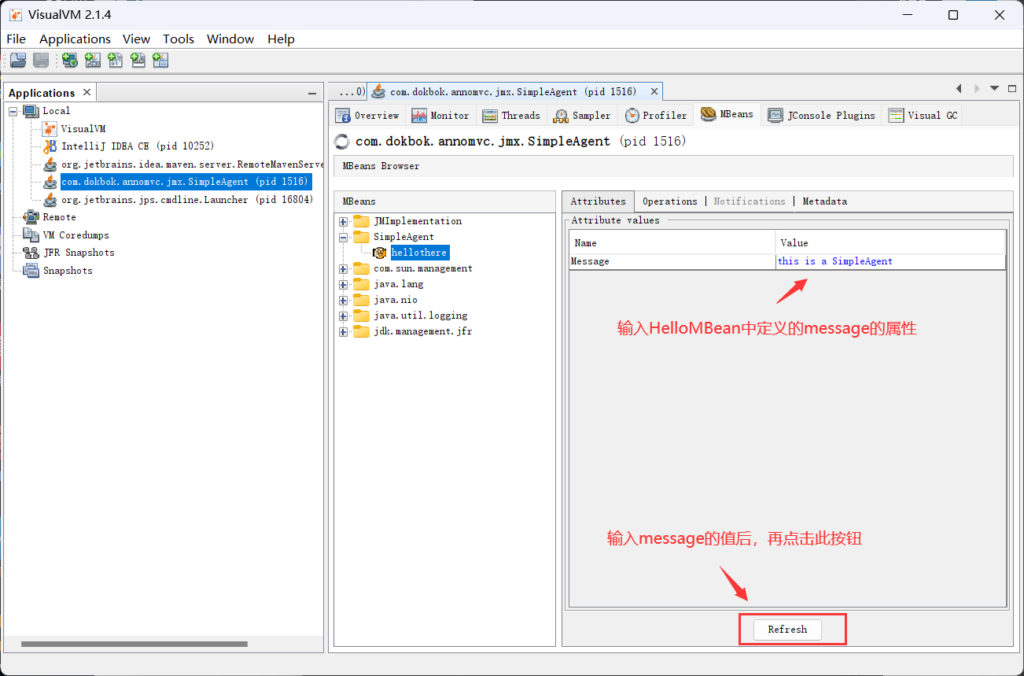Collapse the Local node
This screenshot has height=676, width=1024.
13,111
